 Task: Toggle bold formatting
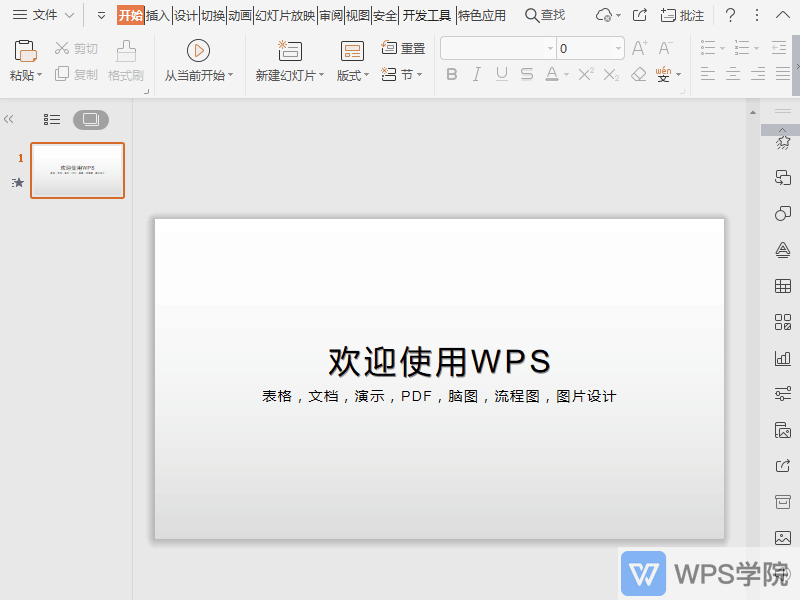tap(452, 74)
